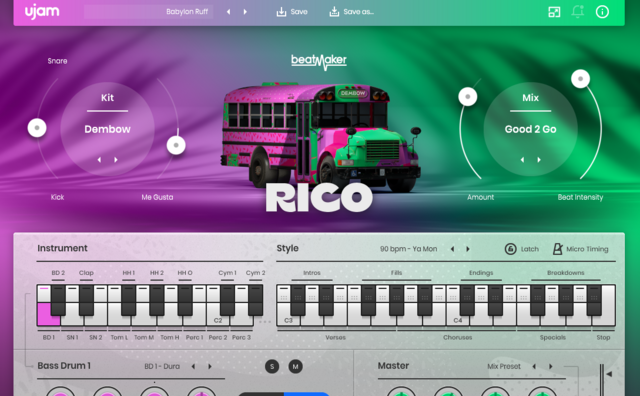Click the Verses section label
Viewport: 640px width, 396px height.
[x=336, y=337]
